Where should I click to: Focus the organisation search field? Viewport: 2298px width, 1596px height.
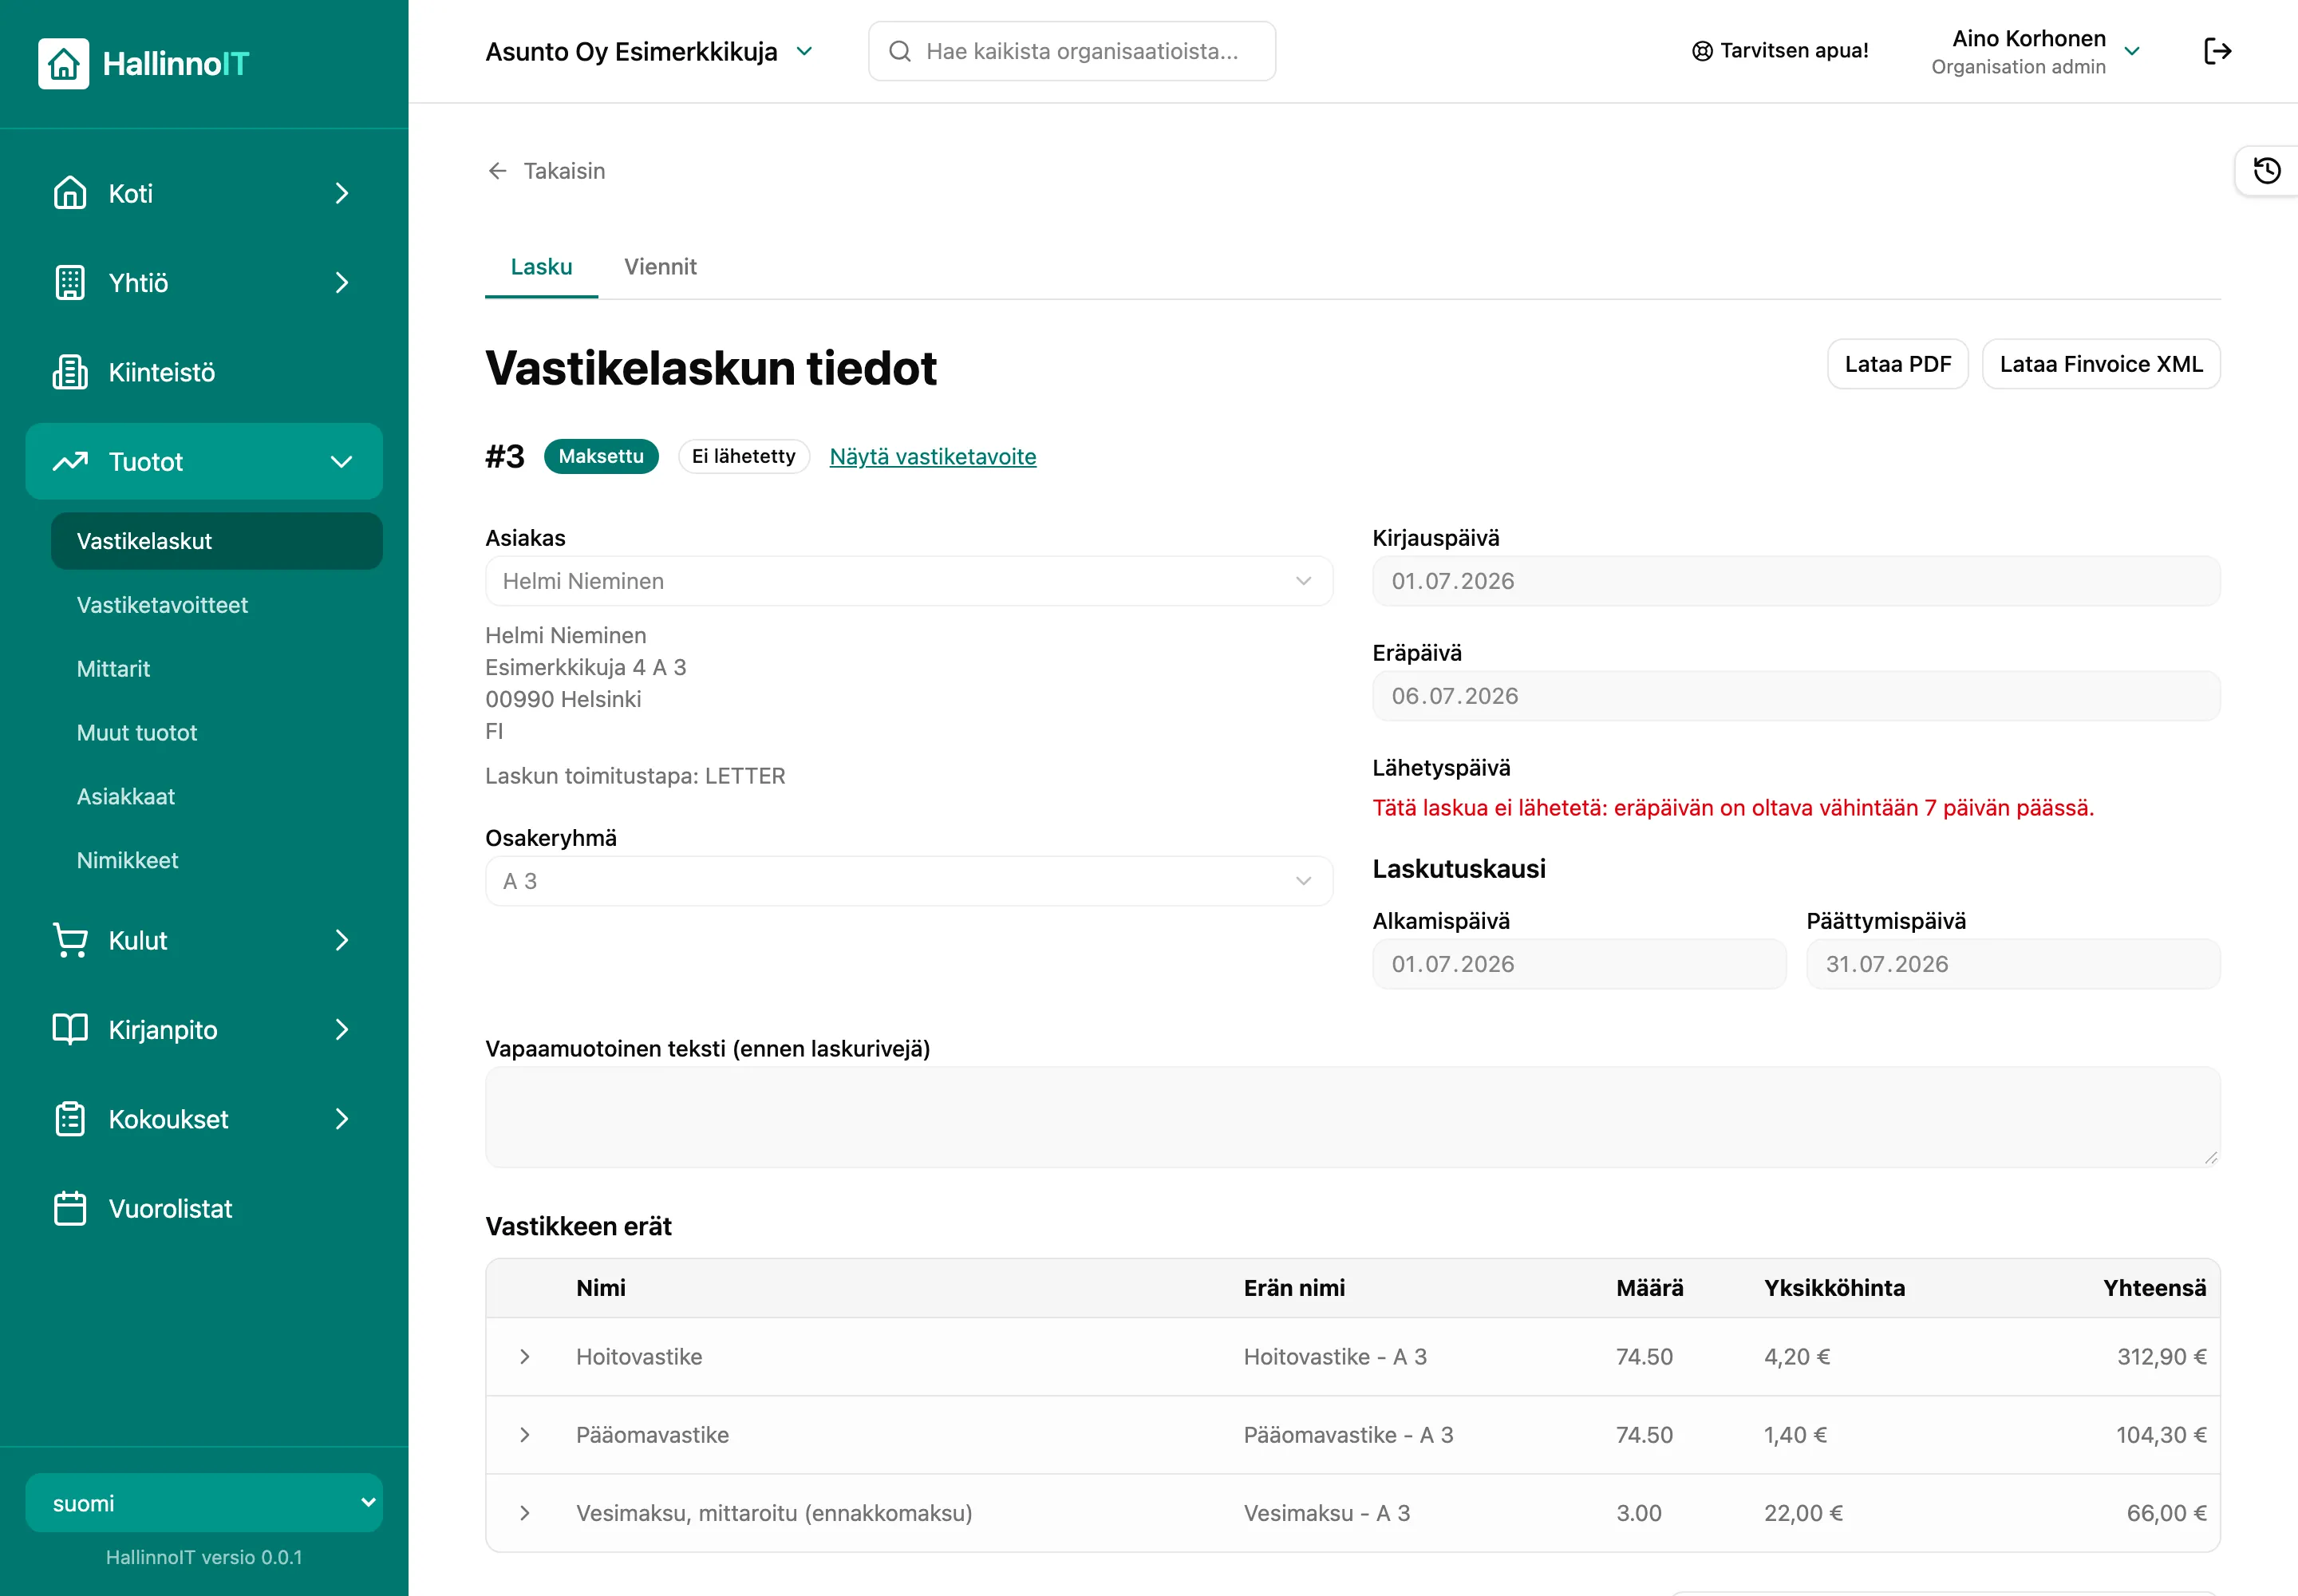(x=1072, y=51)
